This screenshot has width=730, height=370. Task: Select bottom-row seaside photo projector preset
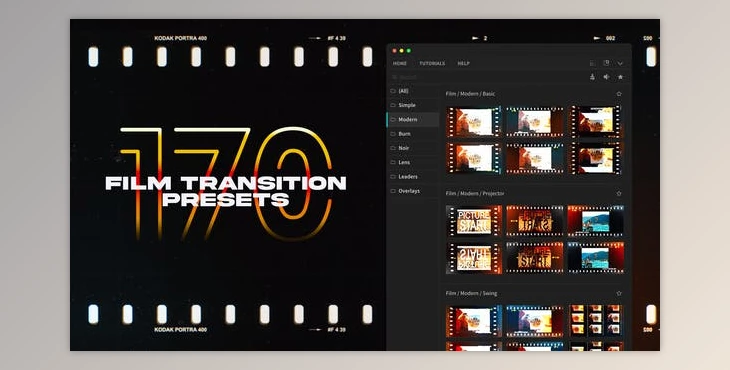click(x=595, y=257)
